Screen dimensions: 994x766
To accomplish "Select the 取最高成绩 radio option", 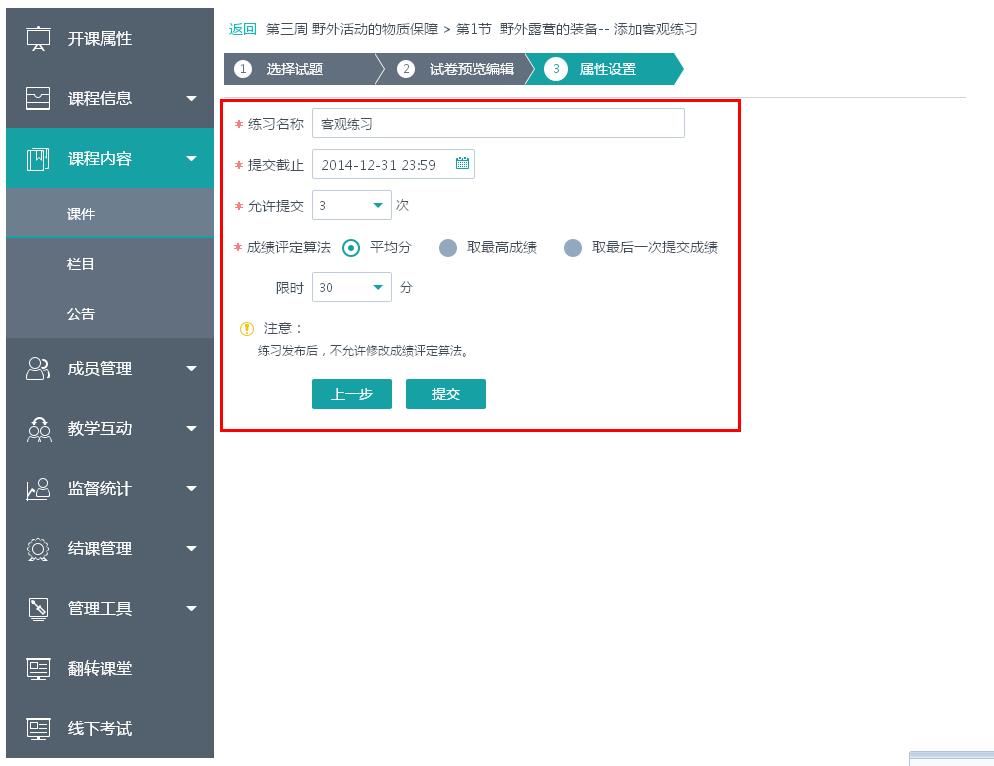I will (x=448, y=248).
